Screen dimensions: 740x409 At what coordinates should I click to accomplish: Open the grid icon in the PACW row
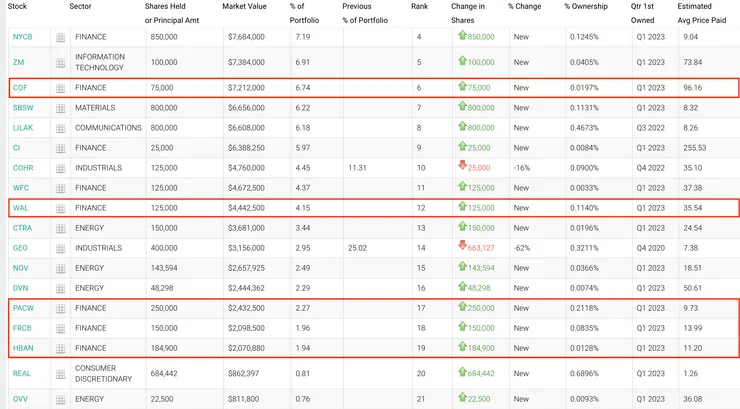60,308
